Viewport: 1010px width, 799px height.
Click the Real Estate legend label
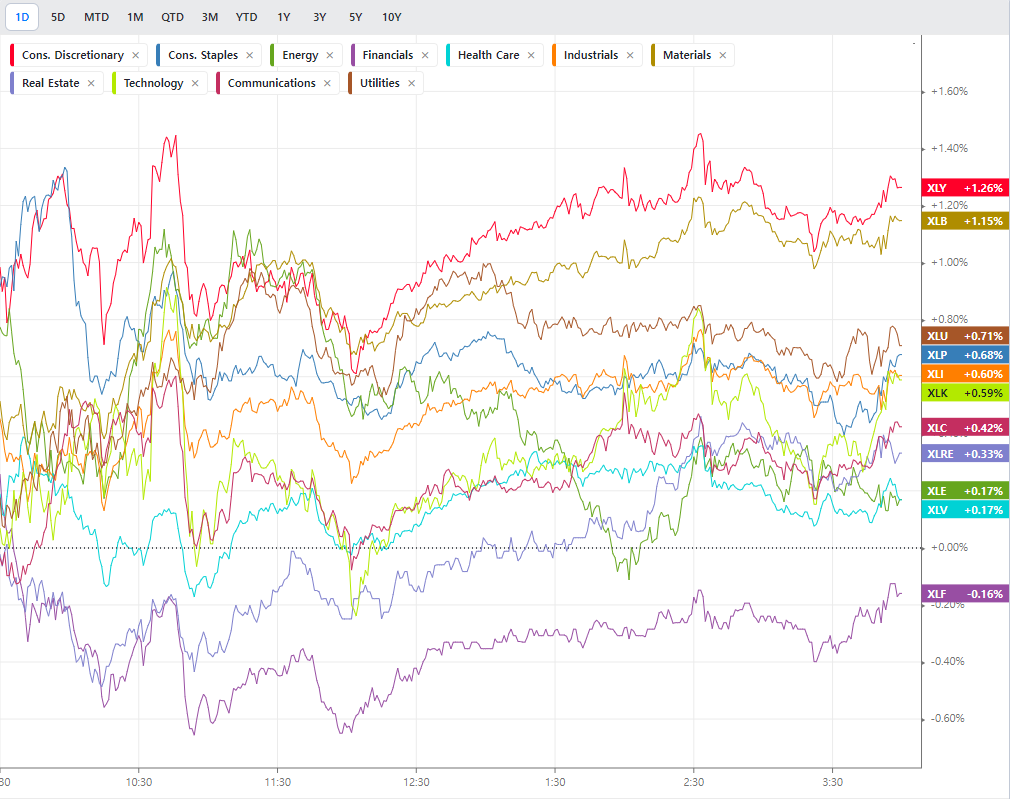(50, 84)
